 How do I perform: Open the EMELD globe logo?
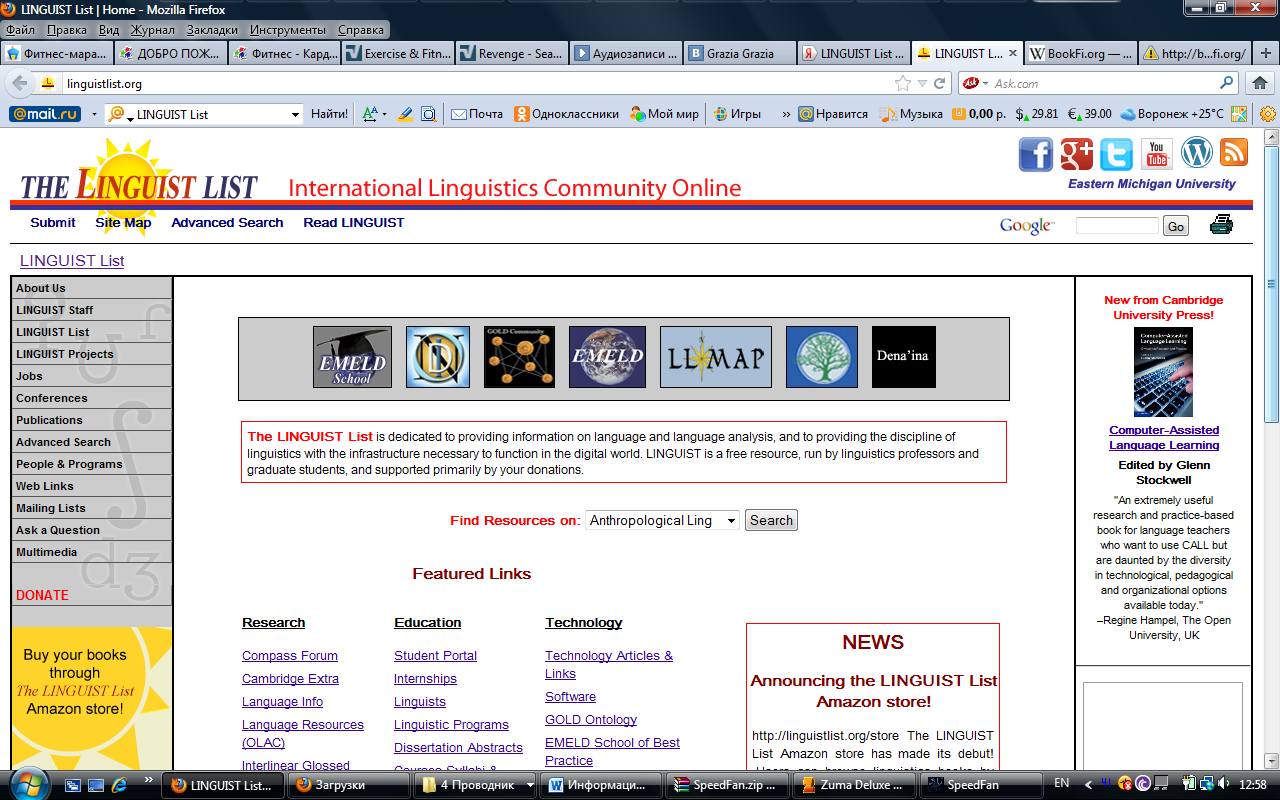pos(607,357)
